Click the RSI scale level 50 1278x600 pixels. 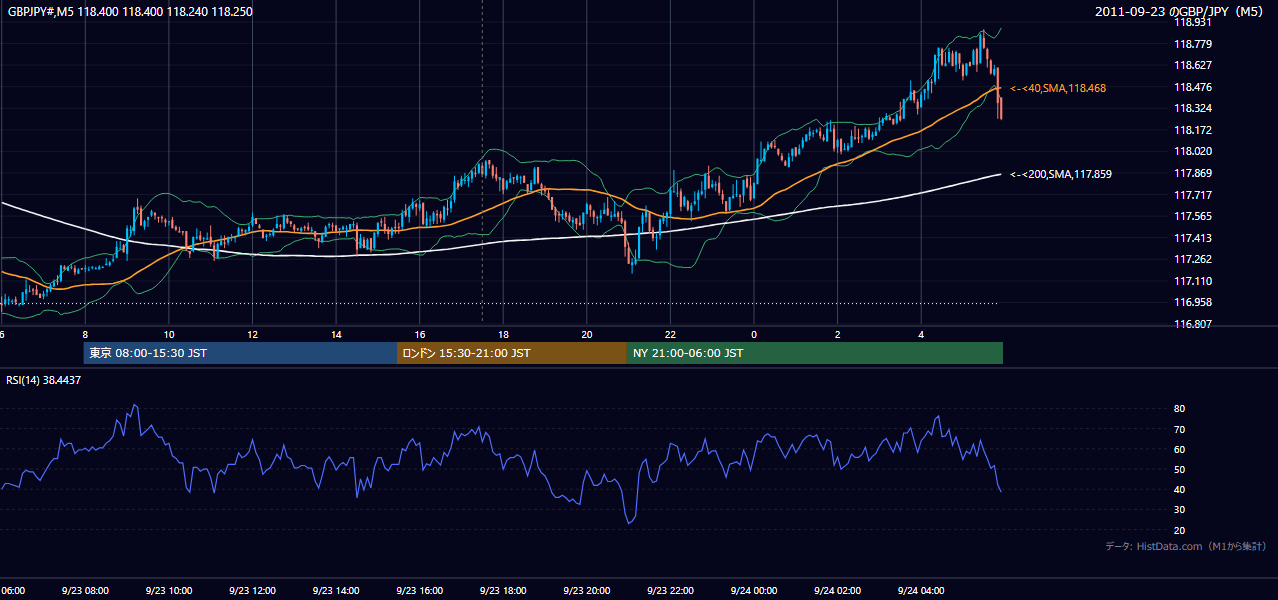click(1179, 469)
